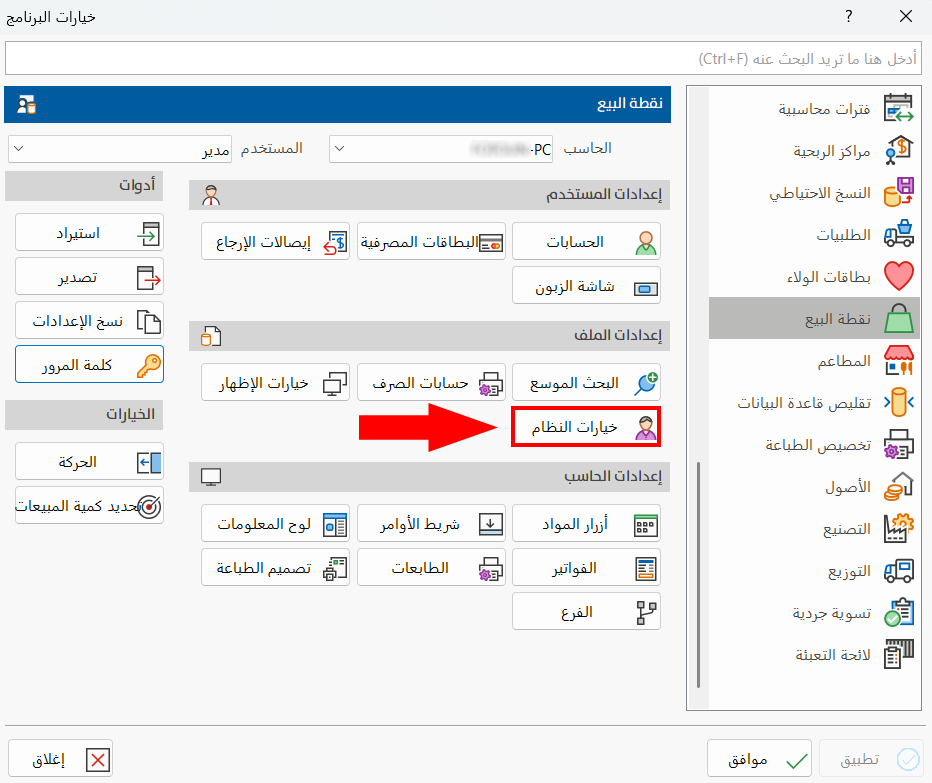Click the موافق confirmation button

tap(759, 758)
